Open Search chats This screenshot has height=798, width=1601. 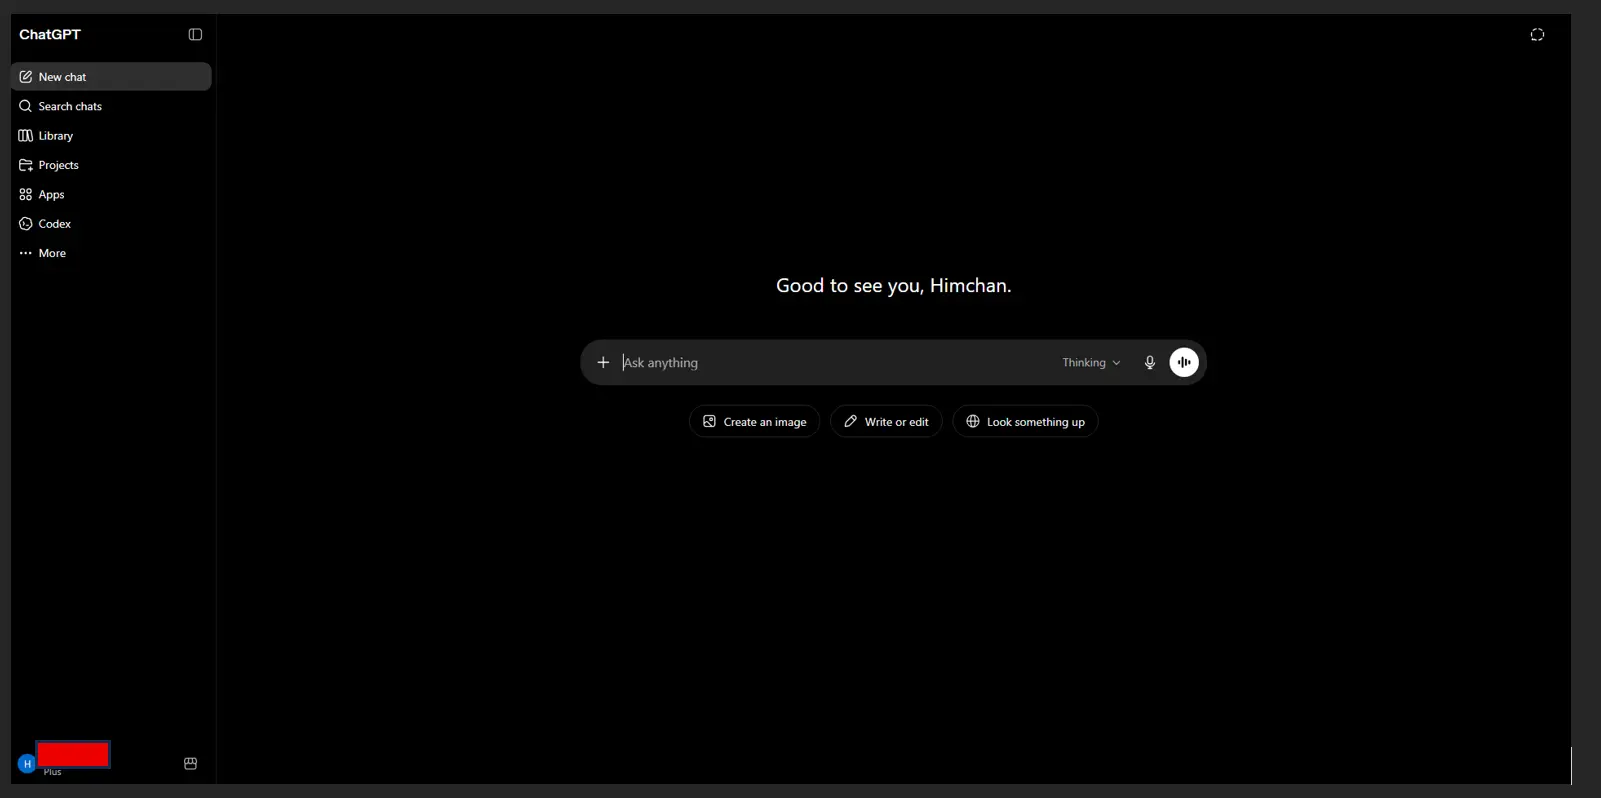tap(111, 106)
